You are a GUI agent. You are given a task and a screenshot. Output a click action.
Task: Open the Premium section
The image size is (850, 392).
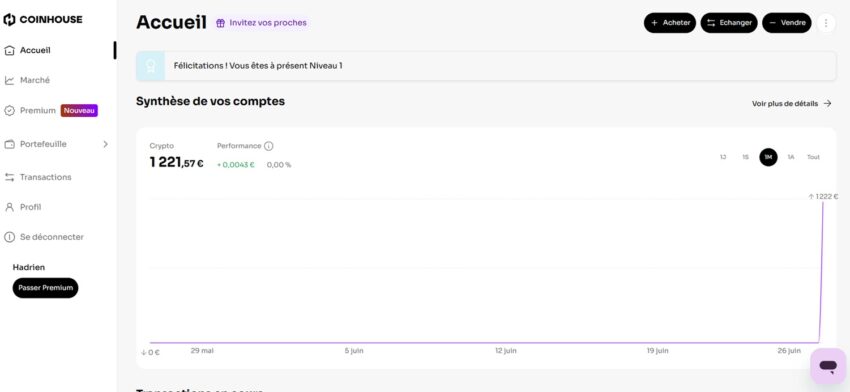[x=38, y=111]
